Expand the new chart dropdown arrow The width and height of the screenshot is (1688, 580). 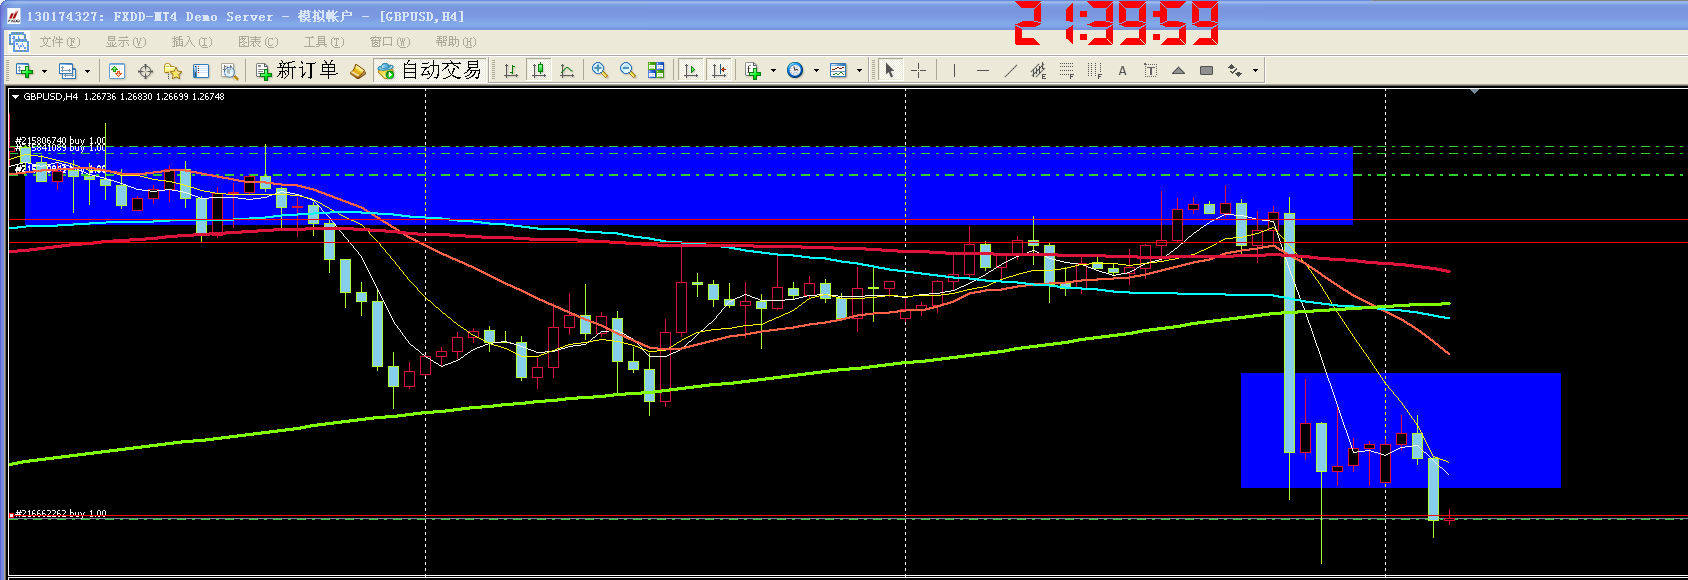(x=44, y=71)
